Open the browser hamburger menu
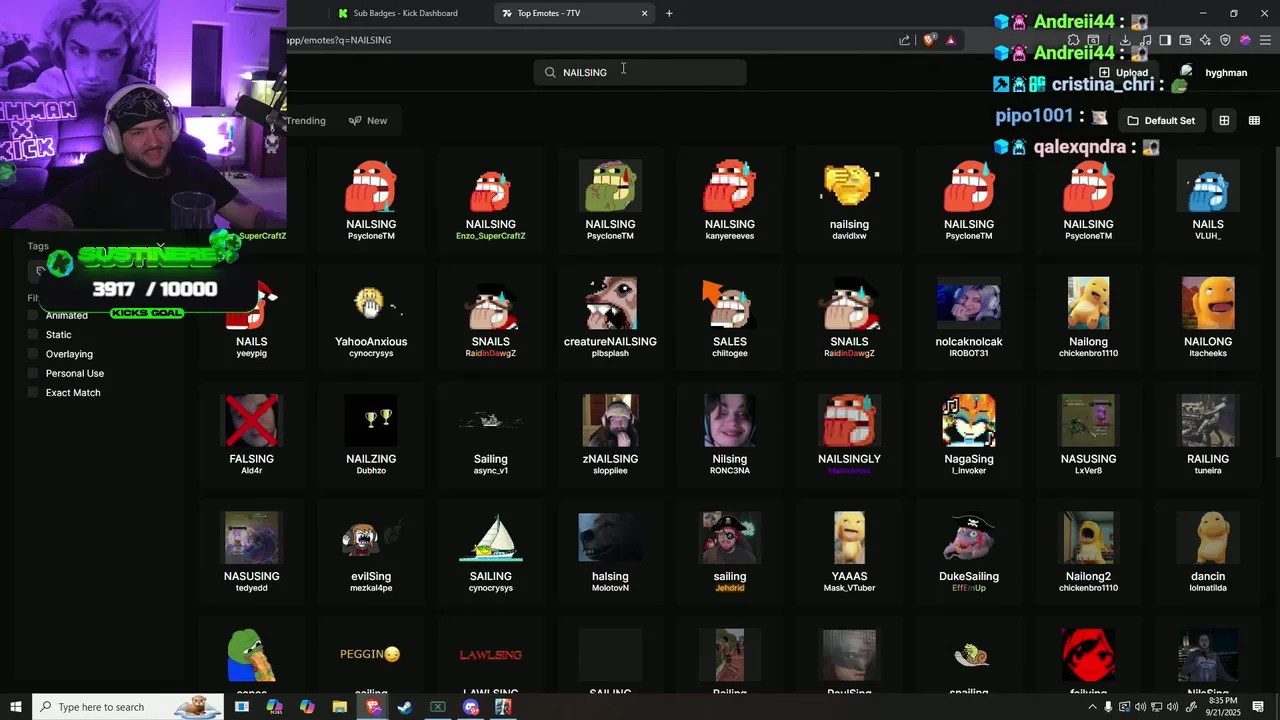This screenshot has height=720, width=1280. tap(1265, 40)
